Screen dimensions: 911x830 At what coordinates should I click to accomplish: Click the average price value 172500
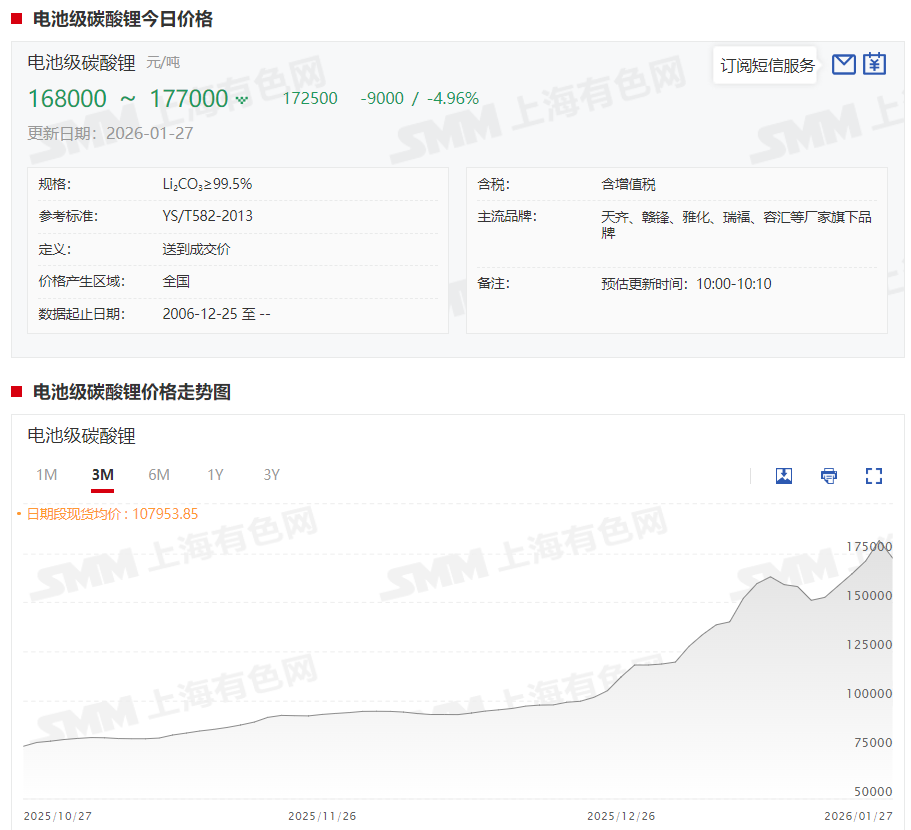pos(310,98)
